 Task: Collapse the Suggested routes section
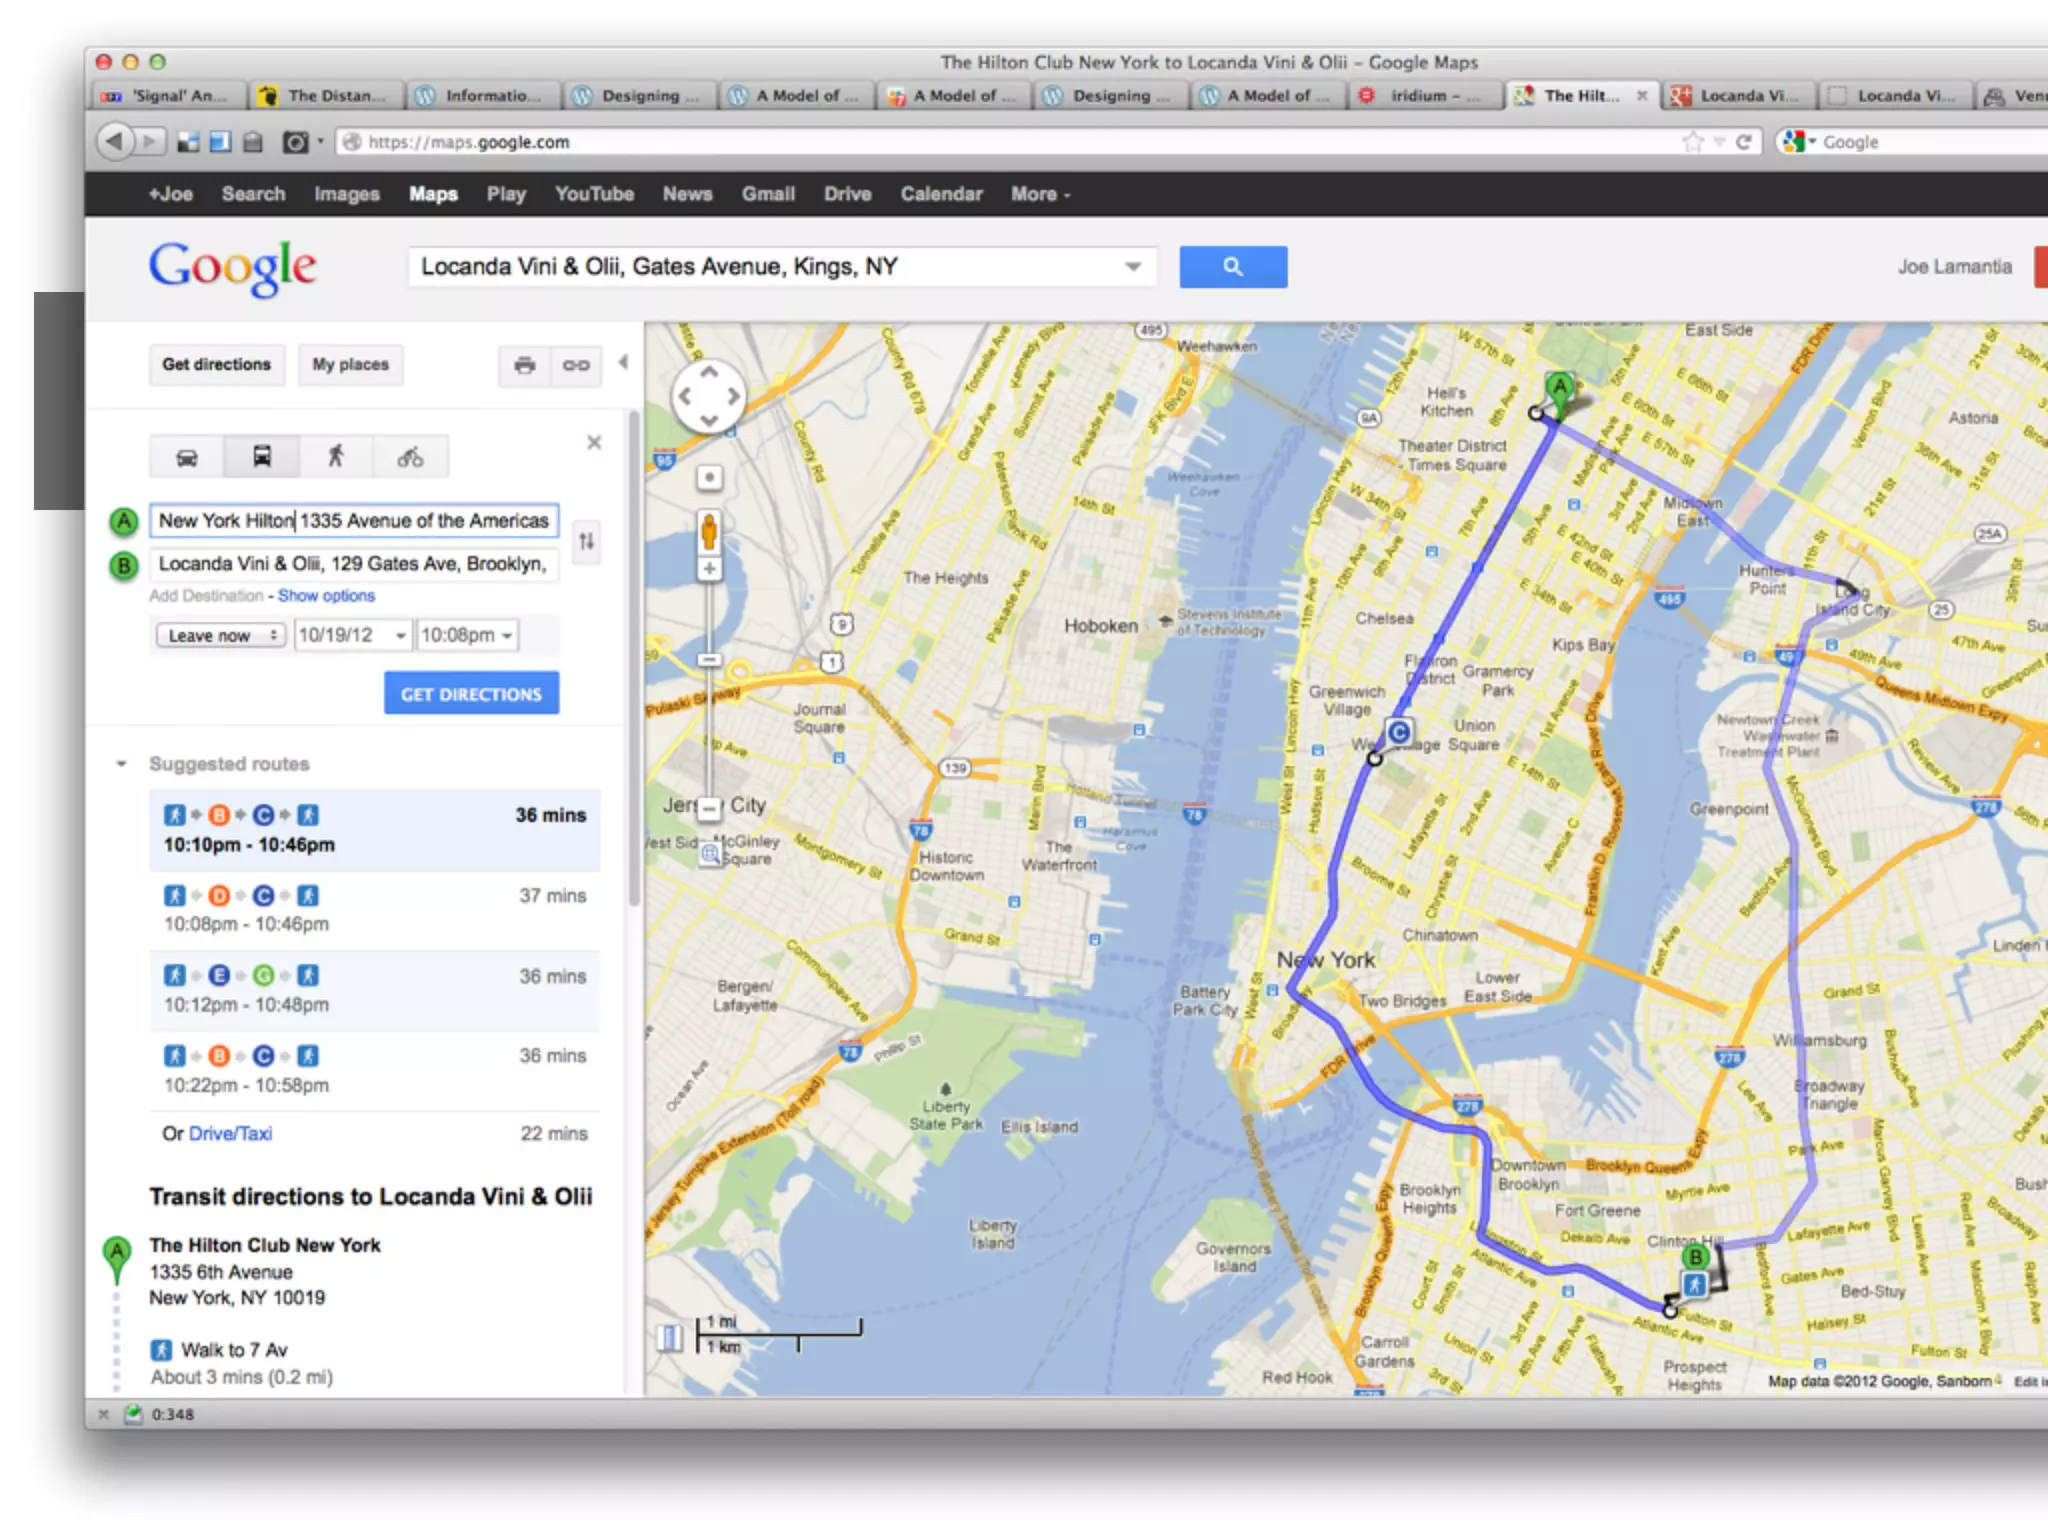click(121, 764)
